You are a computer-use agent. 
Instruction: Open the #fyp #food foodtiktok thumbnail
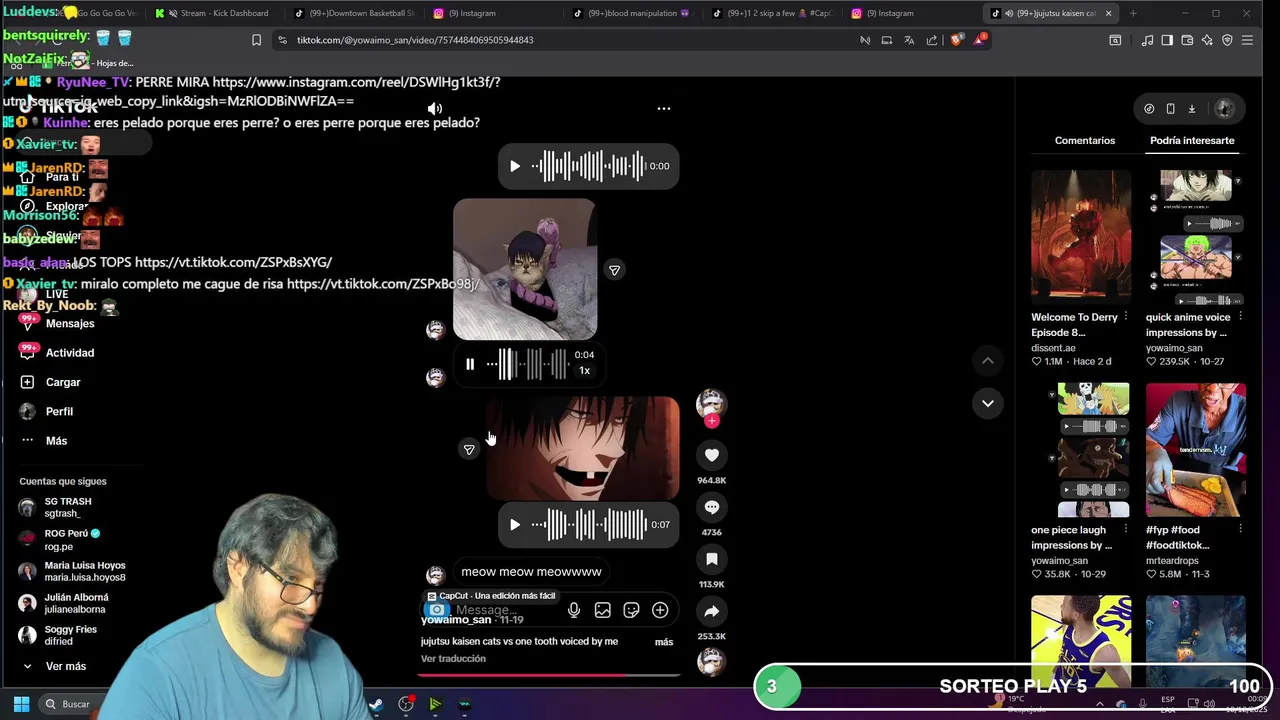[1196, 450]
